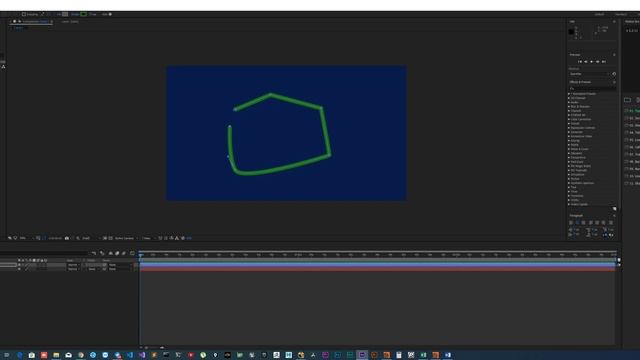Viewport: 640px width, 360px height.
Task: Open the 1 View layout dropdown
Action: click(x=149, y=238)
